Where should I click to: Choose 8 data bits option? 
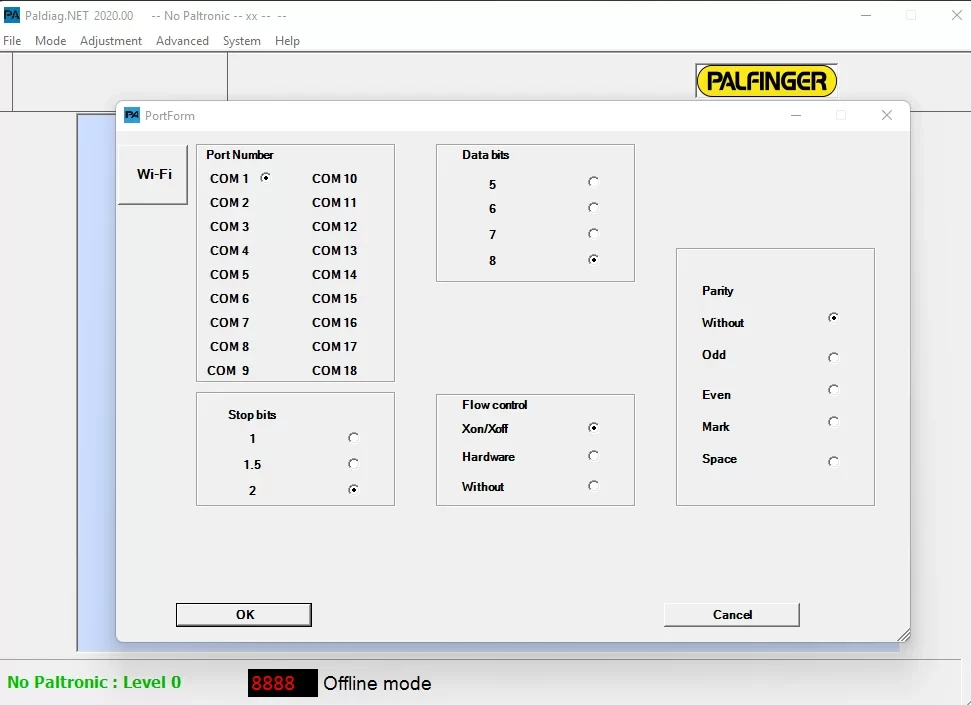pos(594,260)
